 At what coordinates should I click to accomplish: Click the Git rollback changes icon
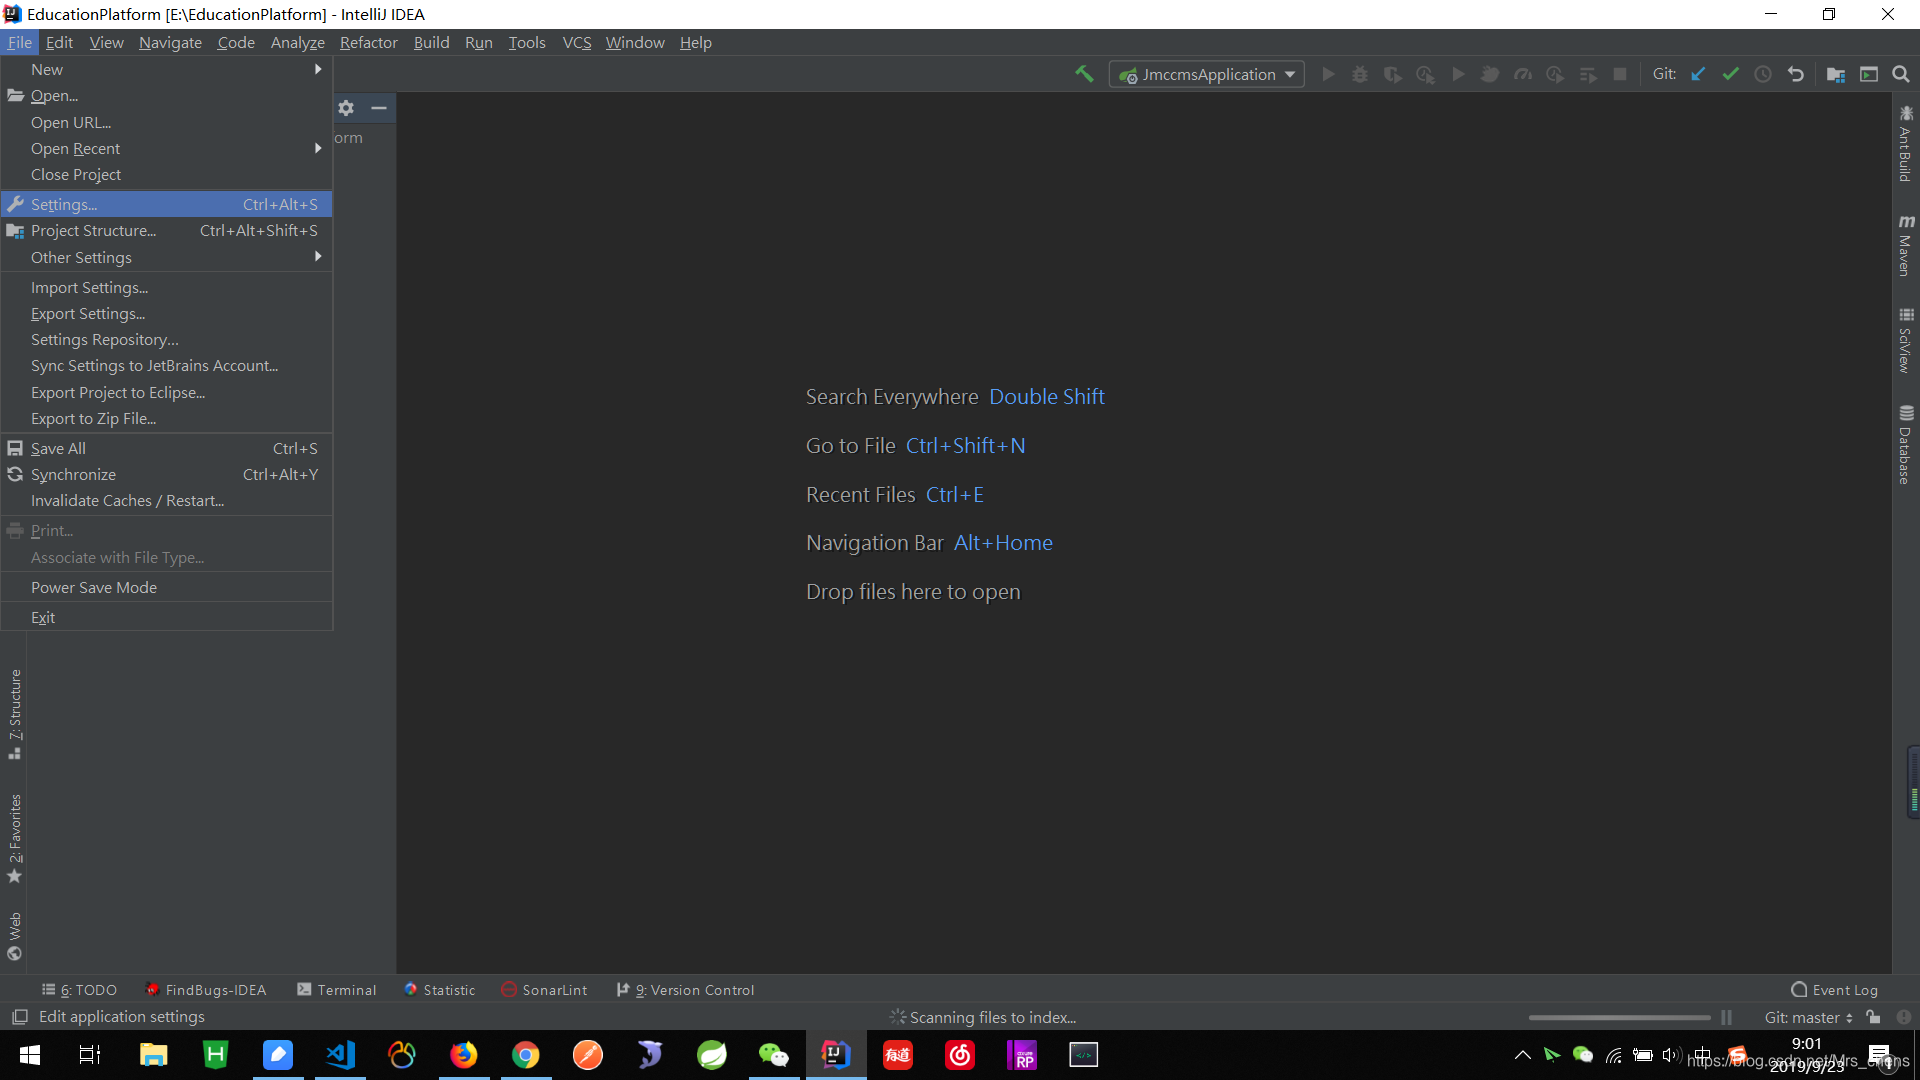click(x=1795, y=75)
